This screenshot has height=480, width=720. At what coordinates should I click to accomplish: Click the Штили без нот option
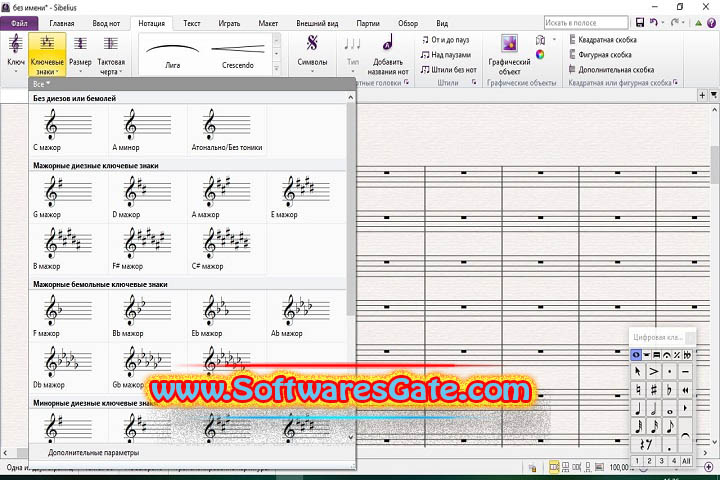pos(449,69)
